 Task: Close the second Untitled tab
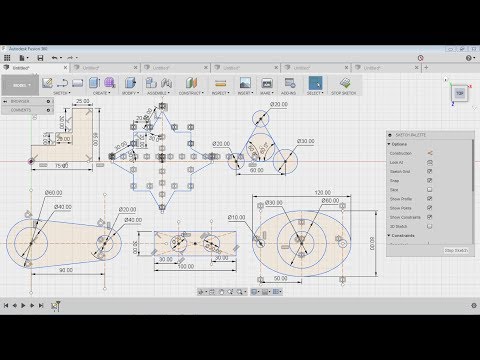point(136,68)
